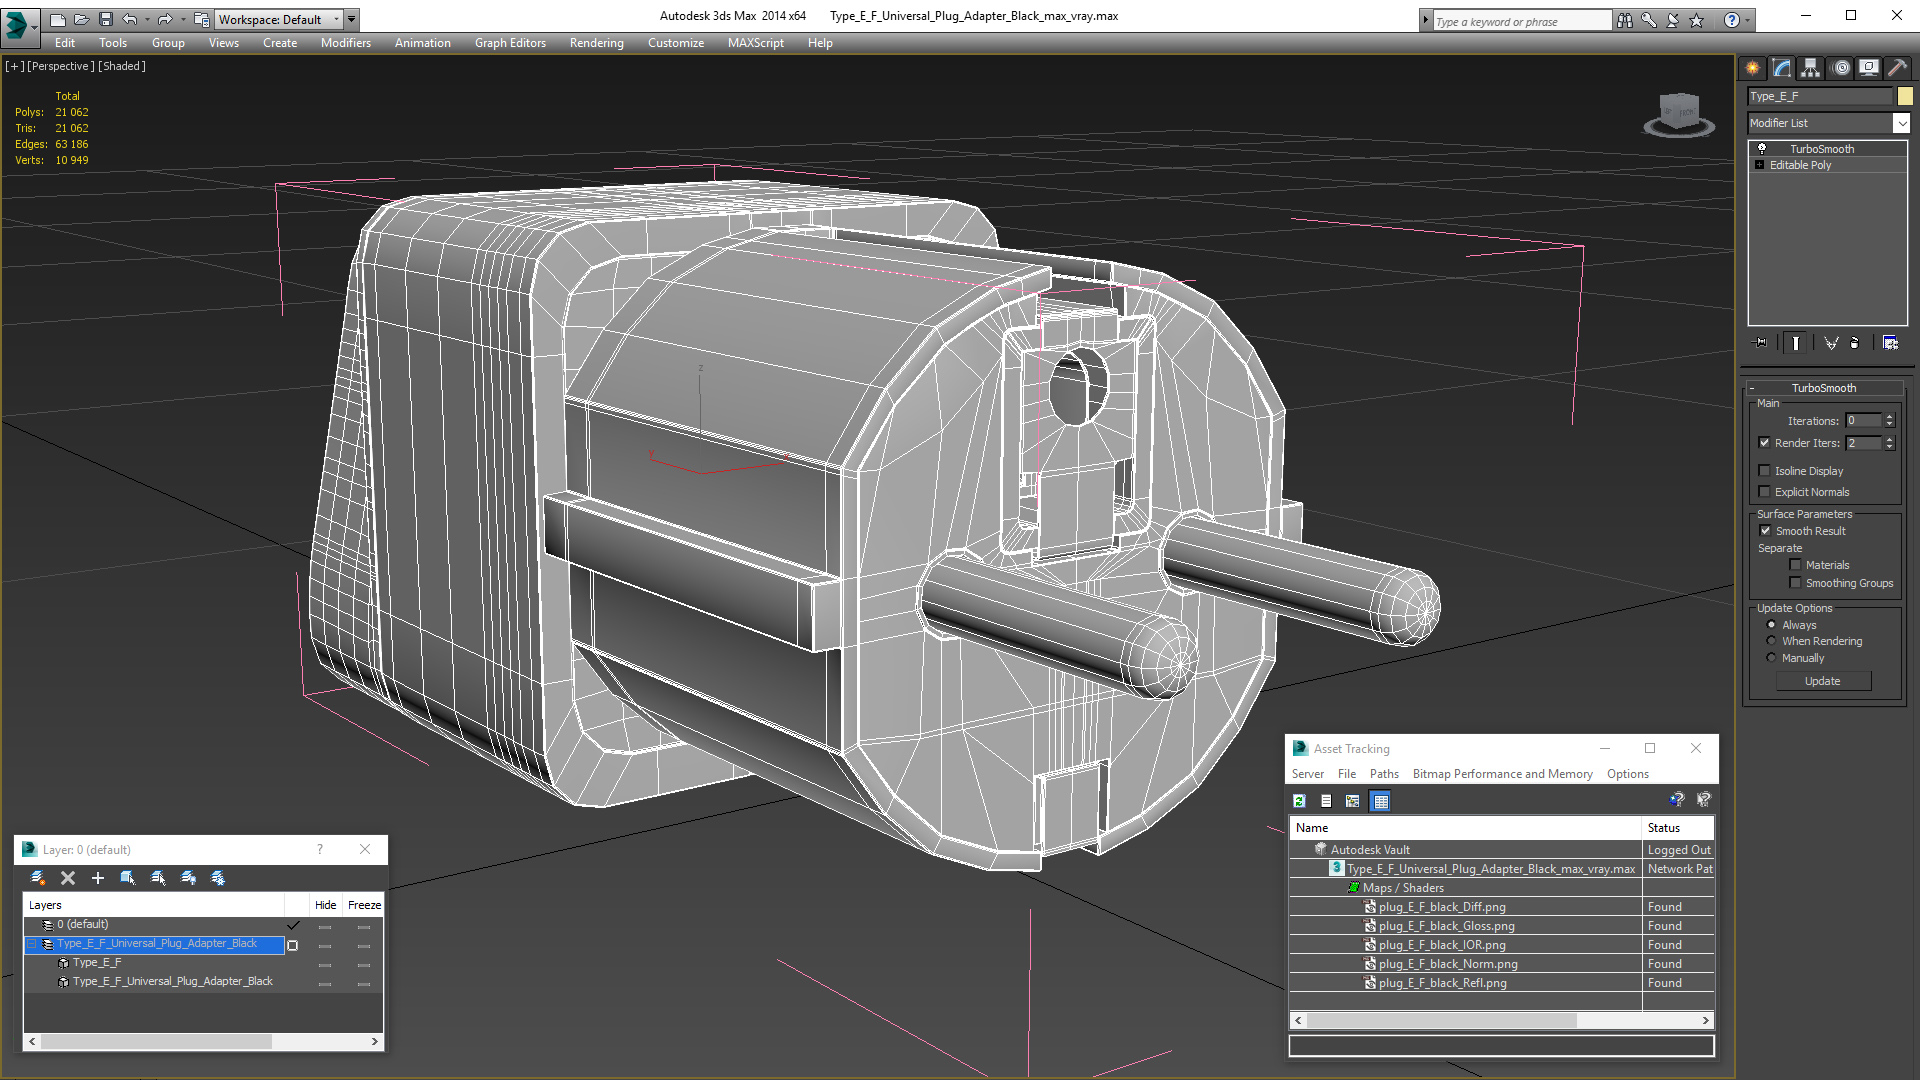Click Refresh icon in Asset Tracking
The image size is (1920, 1080).
pyautogui.click(x=1299, y=801)
